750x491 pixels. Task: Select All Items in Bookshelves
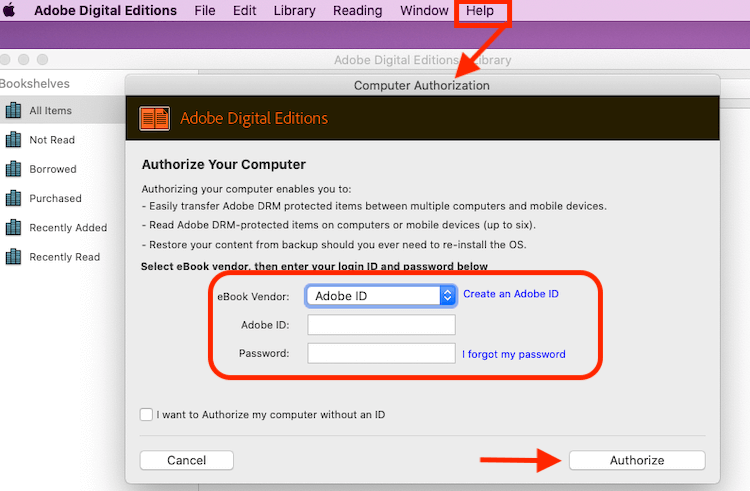tap(50, 110)
